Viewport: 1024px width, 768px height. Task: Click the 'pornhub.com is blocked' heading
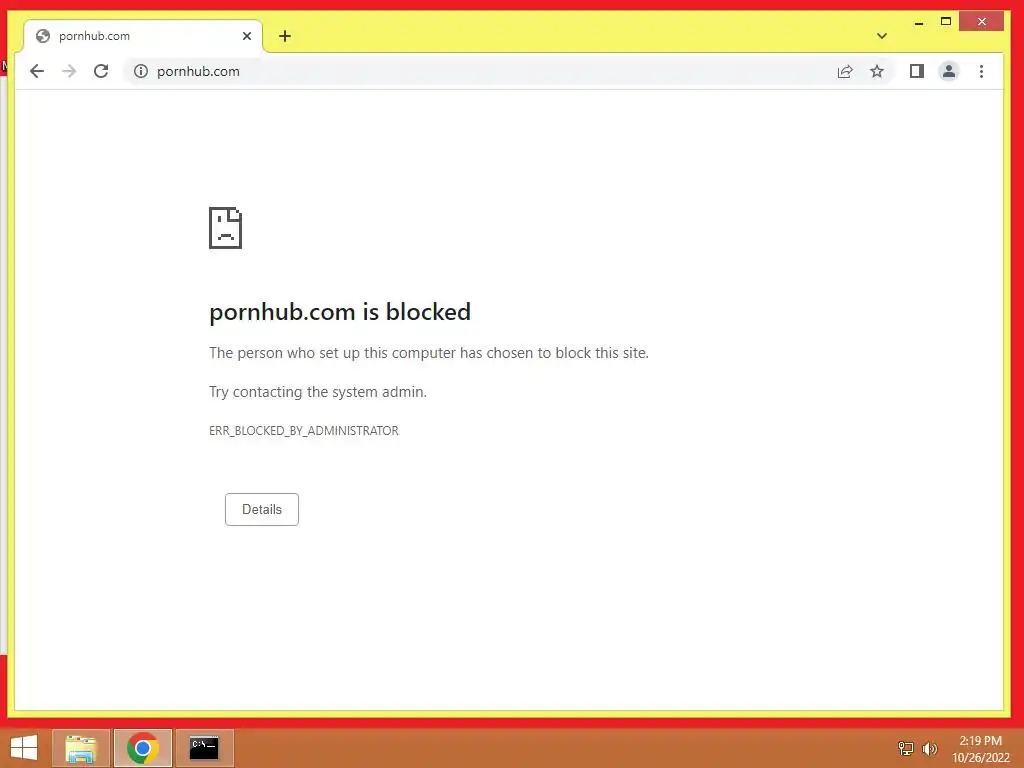(340, 312)
